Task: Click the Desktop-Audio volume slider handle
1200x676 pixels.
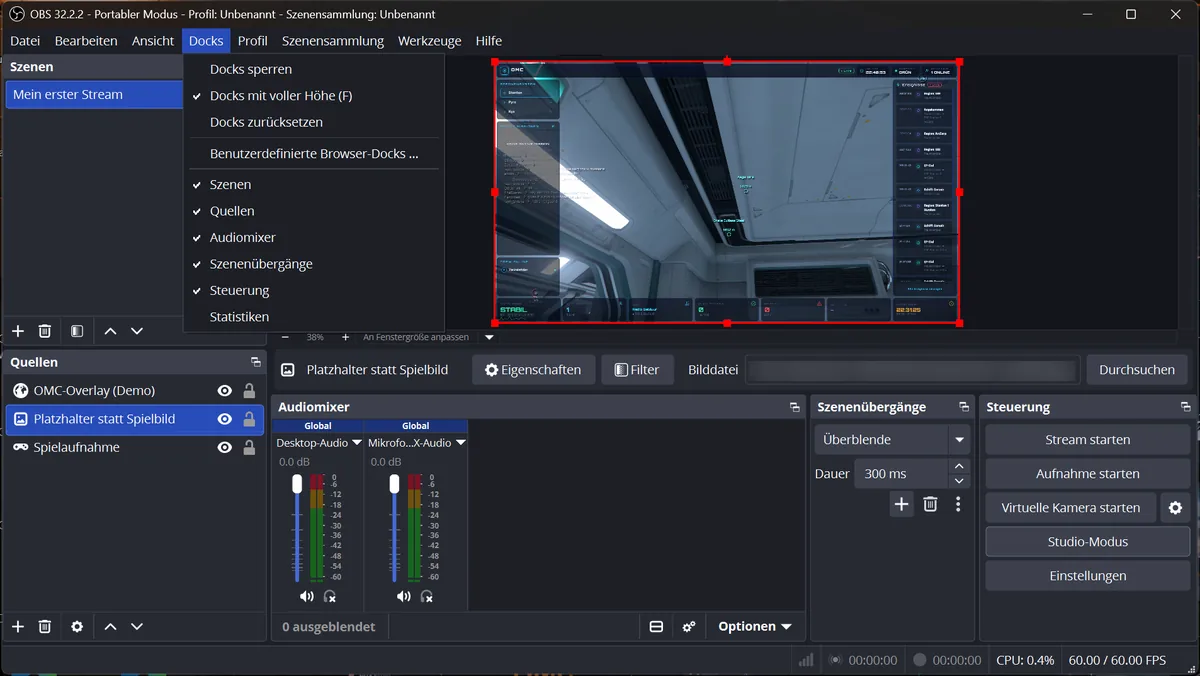Action: pos(297,484)
